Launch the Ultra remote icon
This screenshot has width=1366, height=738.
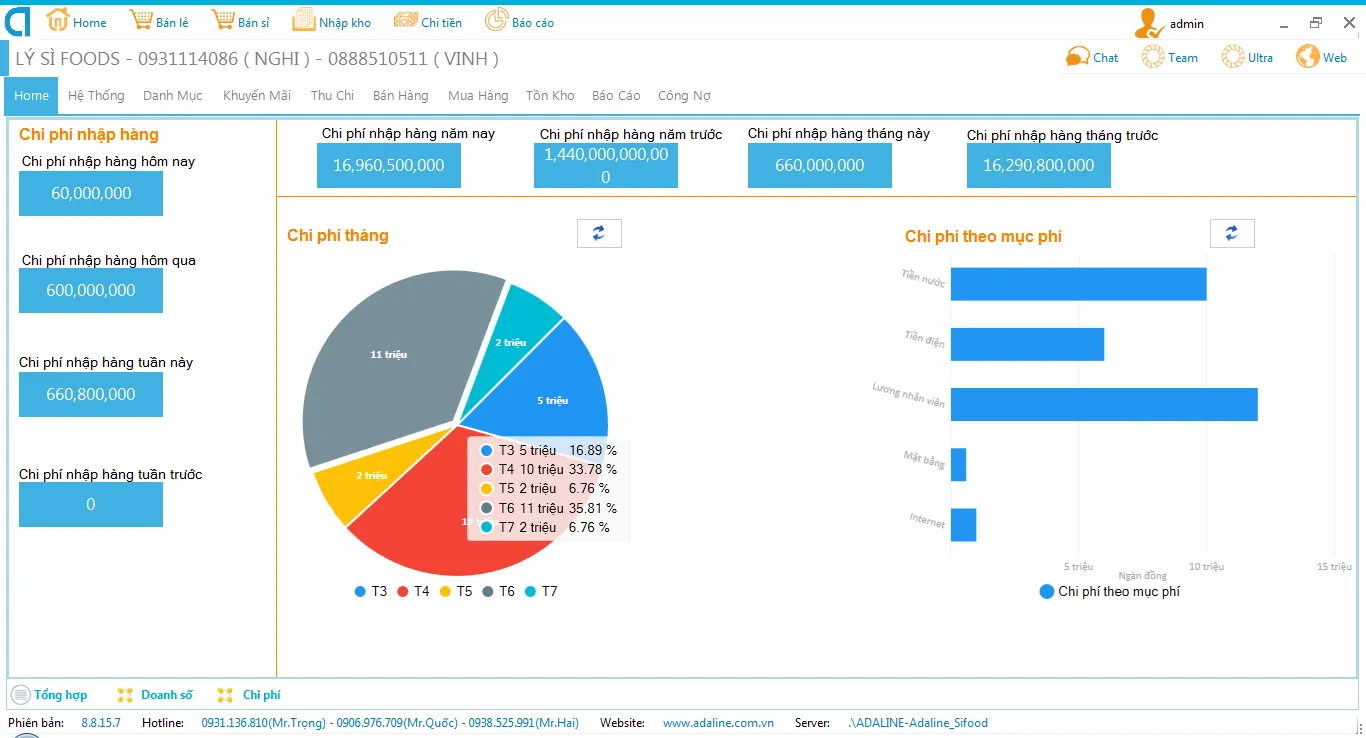point(1233,57)
